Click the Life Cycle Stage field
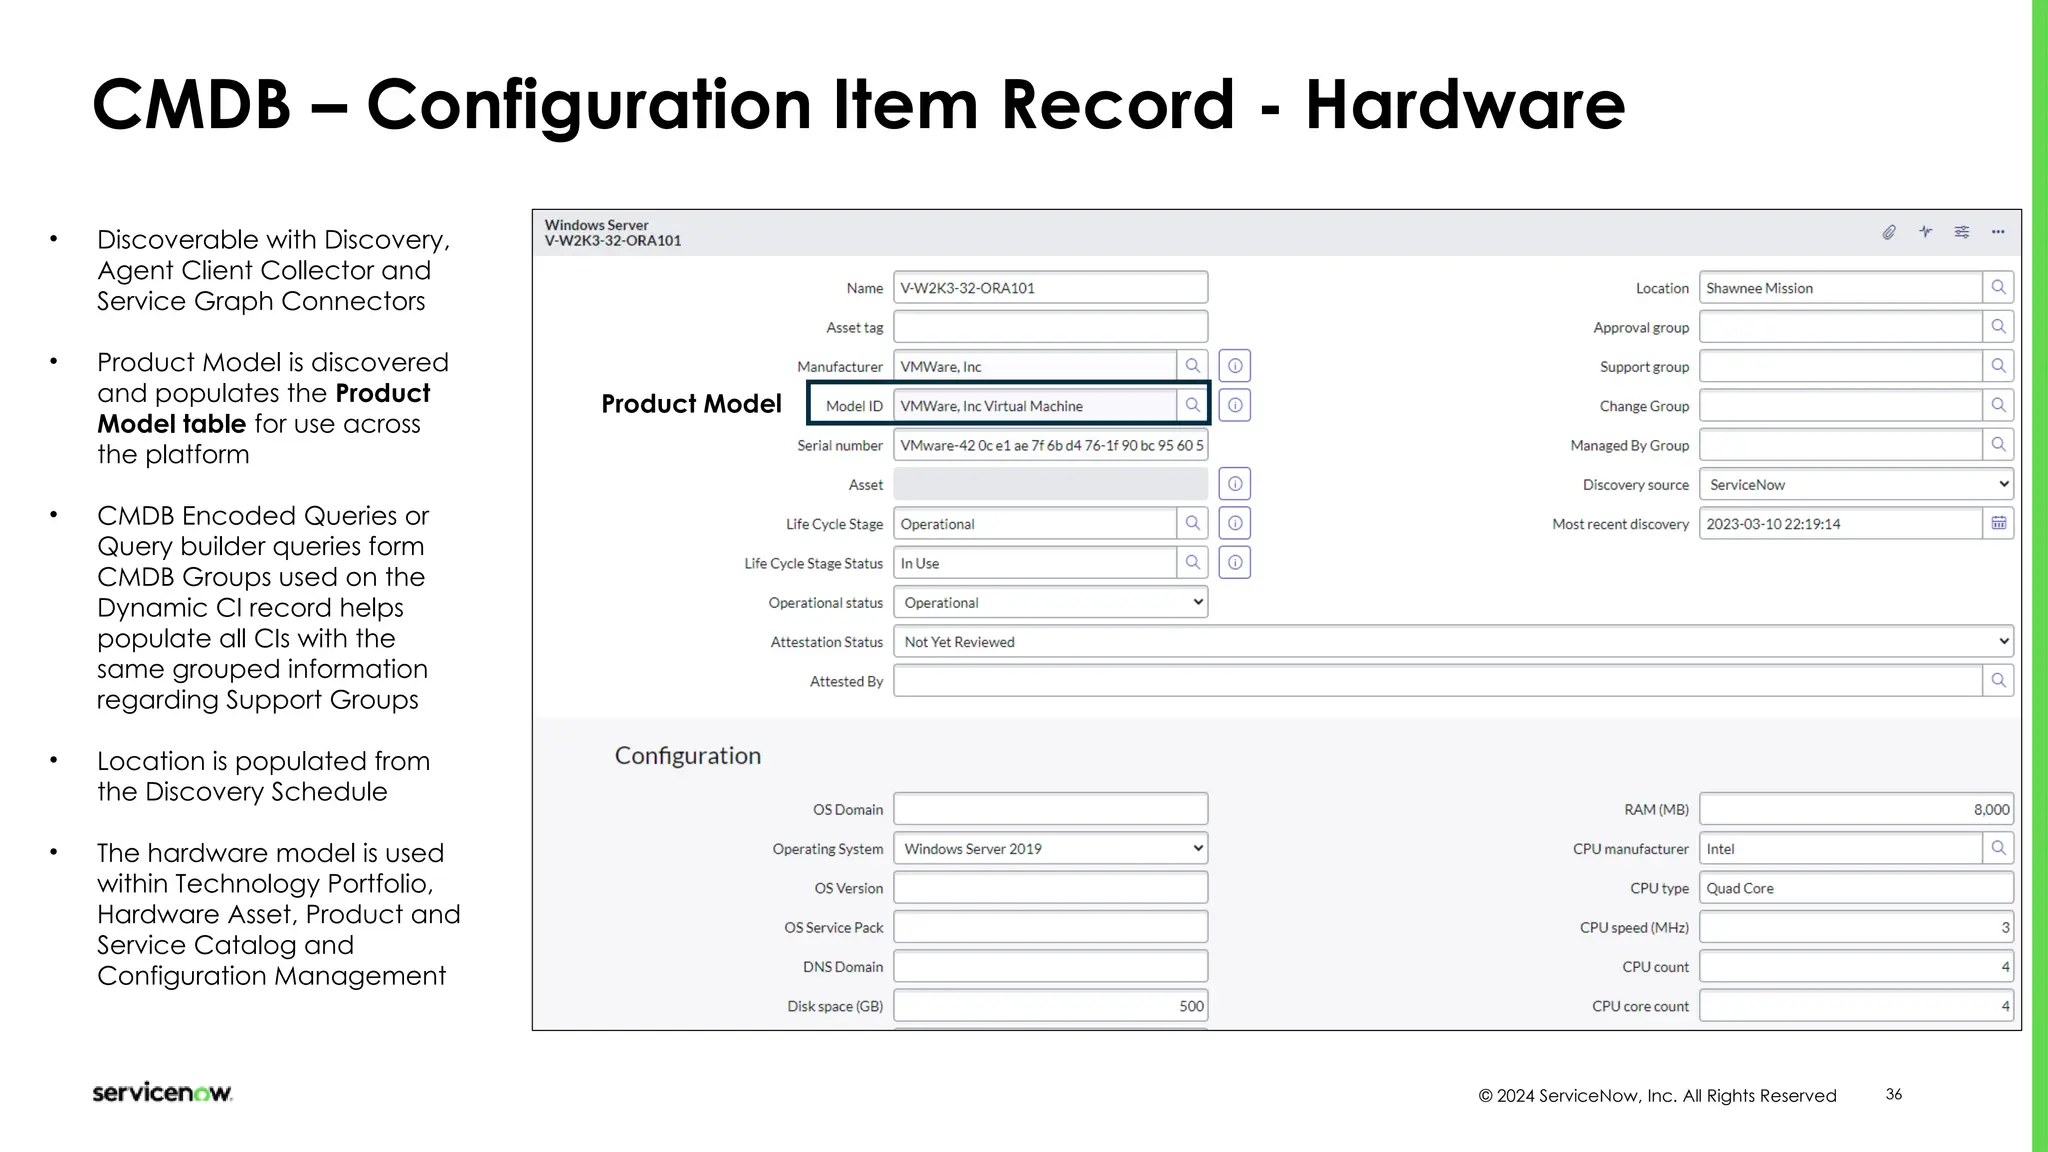This screenshot has height=1152, width=2048. (x=1035, y=523)
